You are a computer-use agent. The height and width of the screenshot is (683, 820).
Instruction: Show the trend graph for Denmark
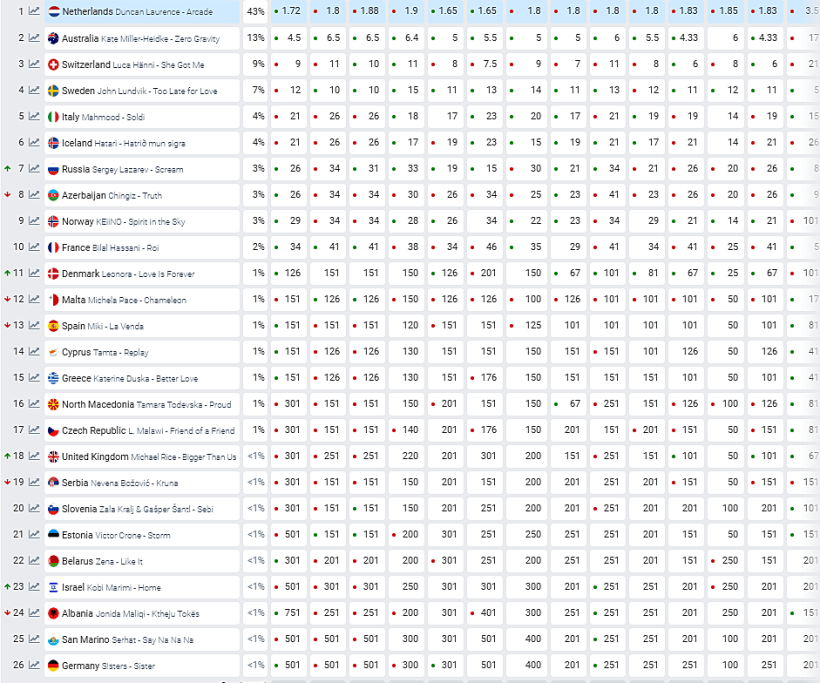coord(34,273)
